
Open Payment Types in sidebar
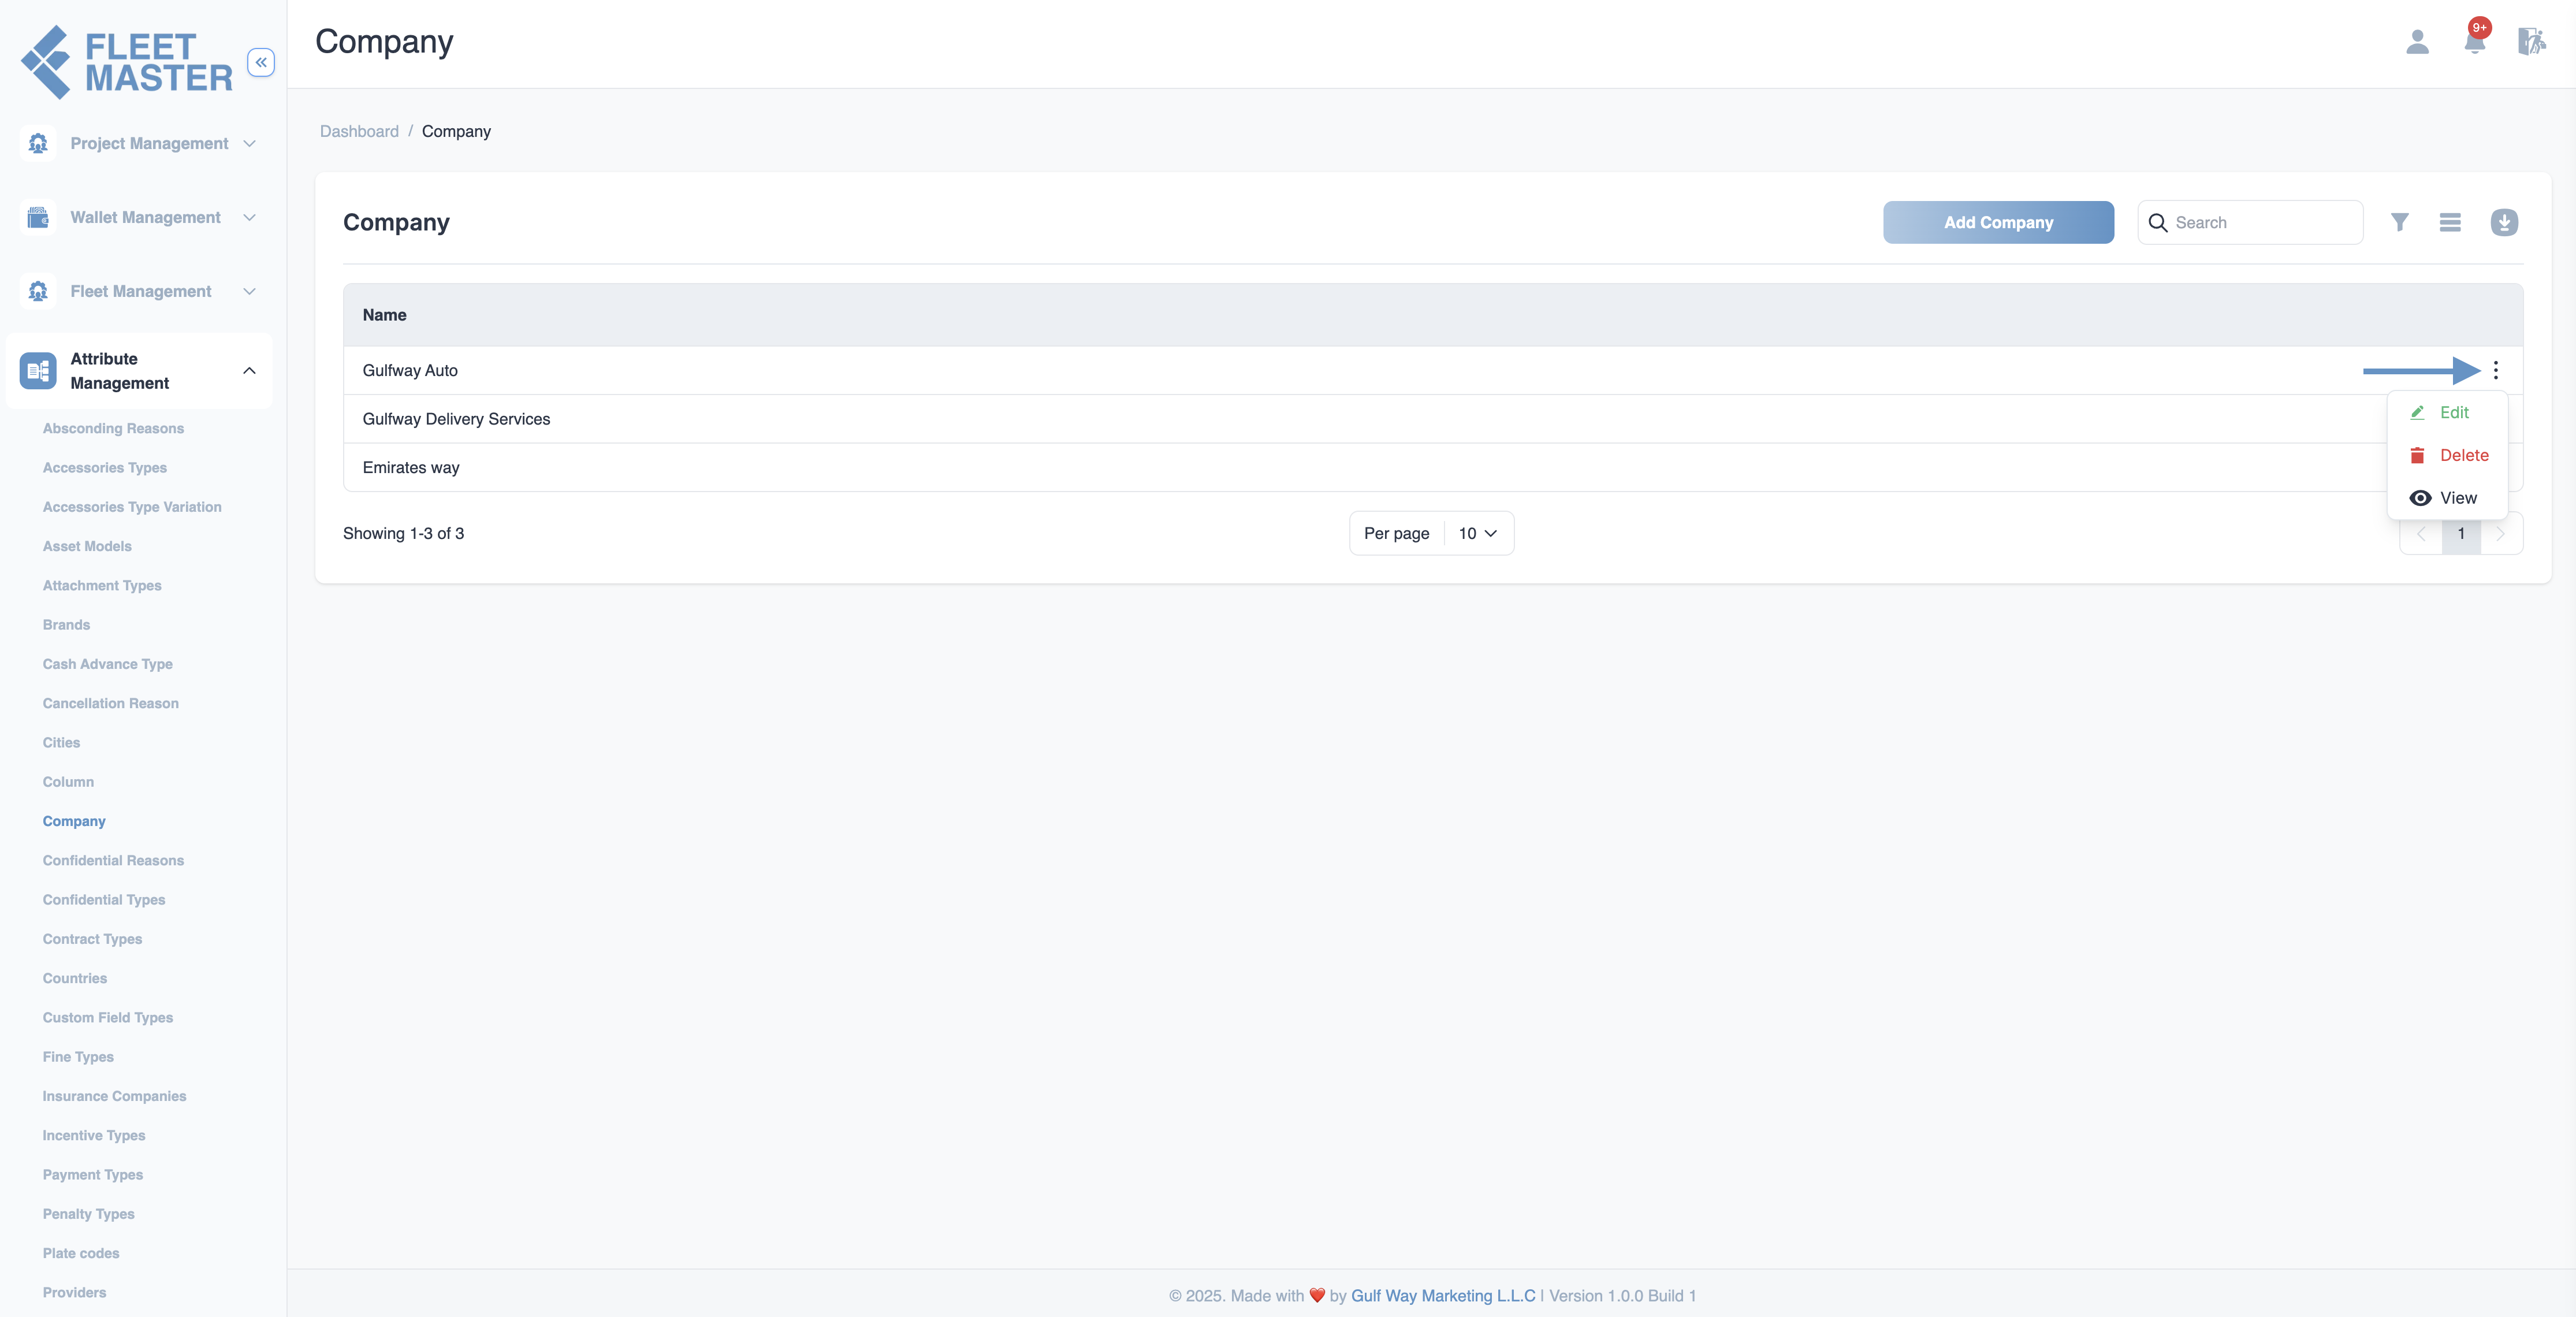point(93,1174)
